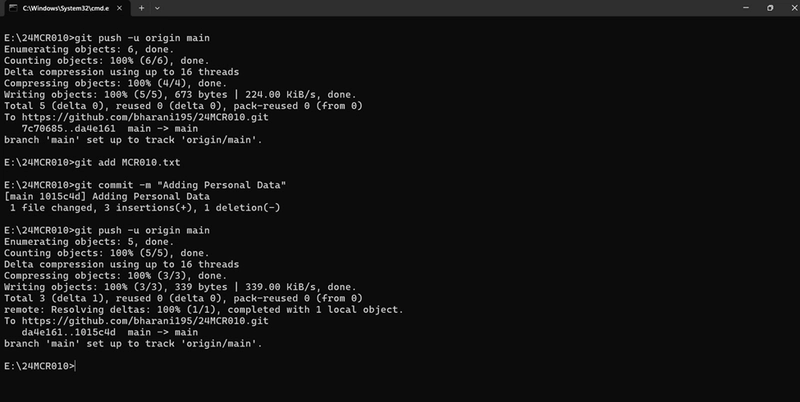Click the git commit 'Adding Personal Data' command
The height and width of the screenshot is (402, 800).
click(145, 185)
